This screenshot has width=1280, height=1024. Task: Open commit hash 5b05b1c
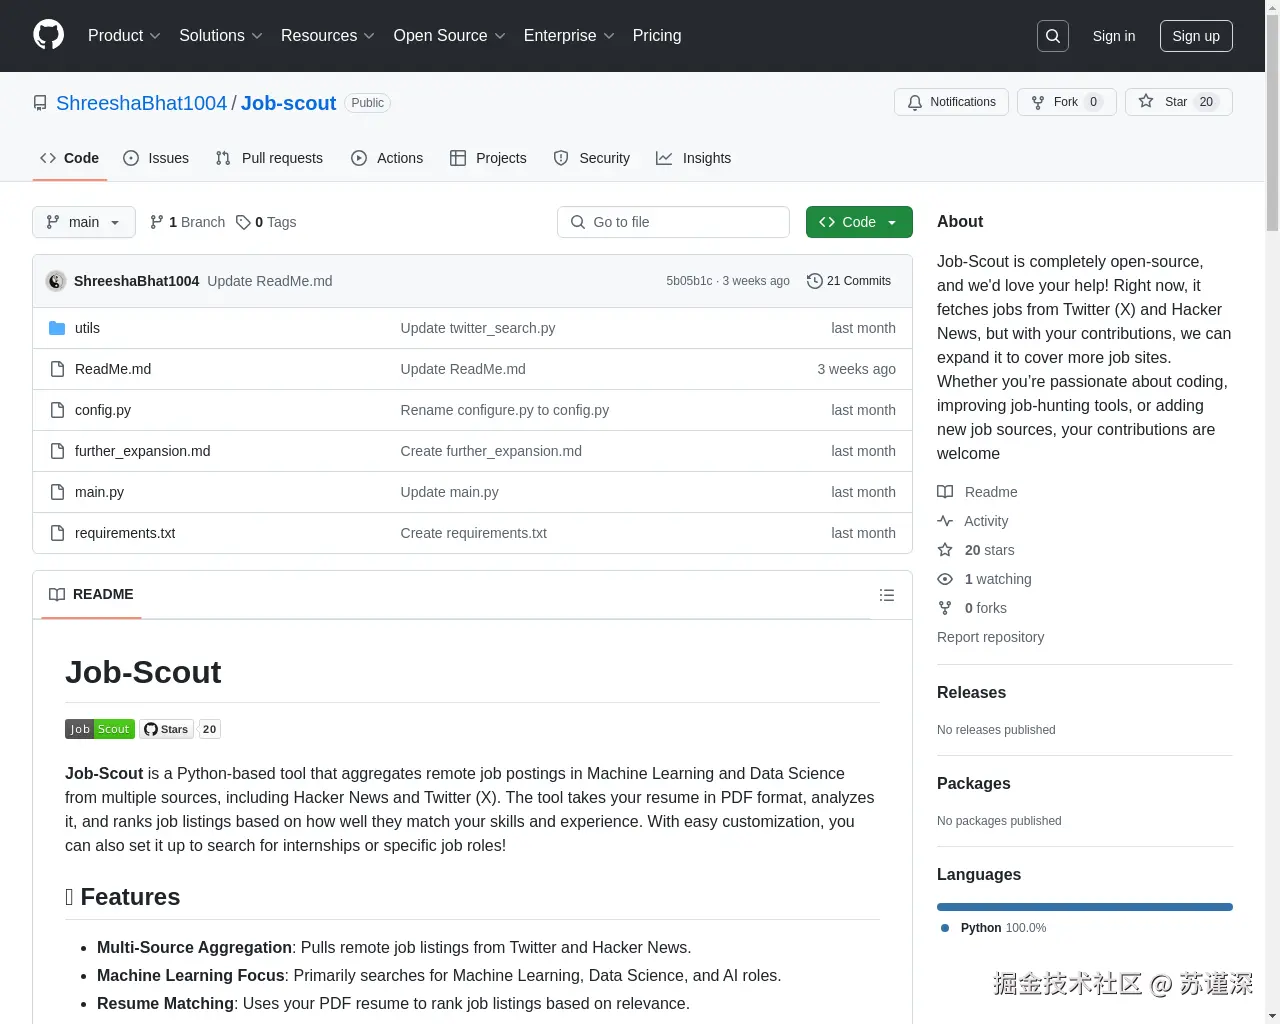(689, 281)
